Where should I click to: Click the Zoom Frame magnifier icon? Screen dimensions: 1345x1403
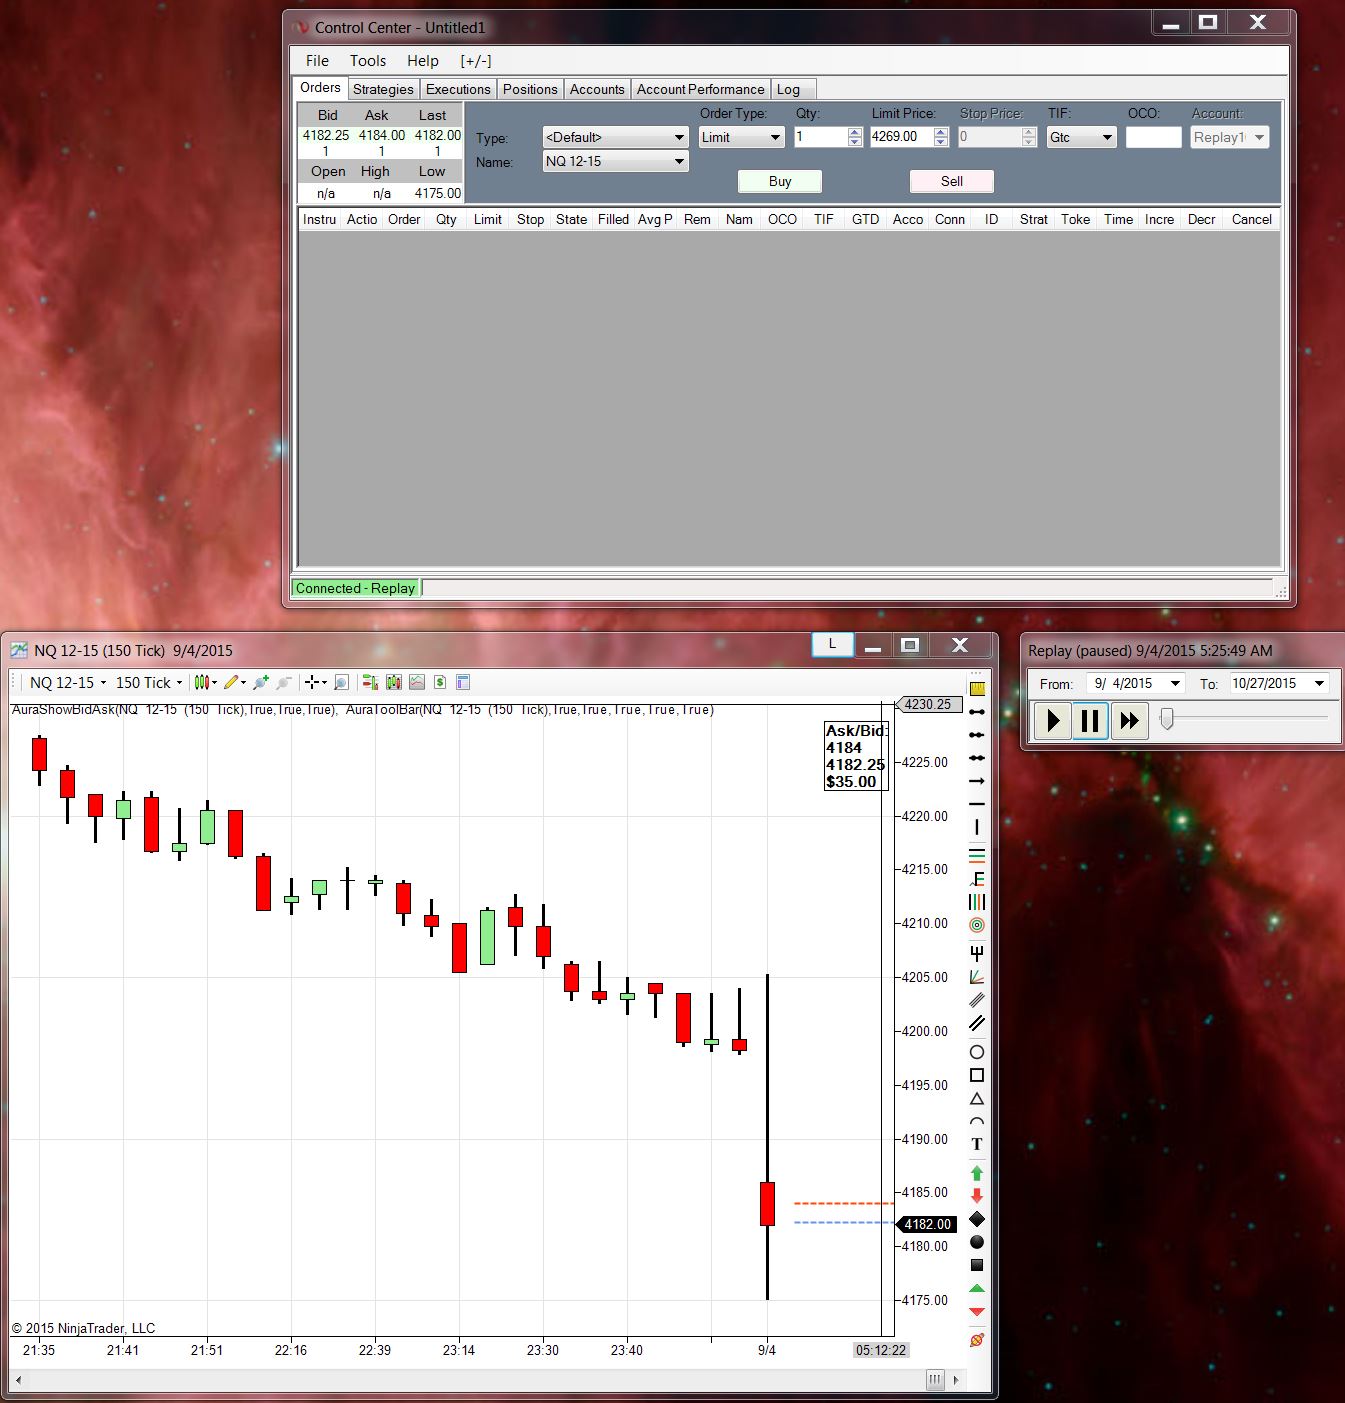(x=341, y=682)
